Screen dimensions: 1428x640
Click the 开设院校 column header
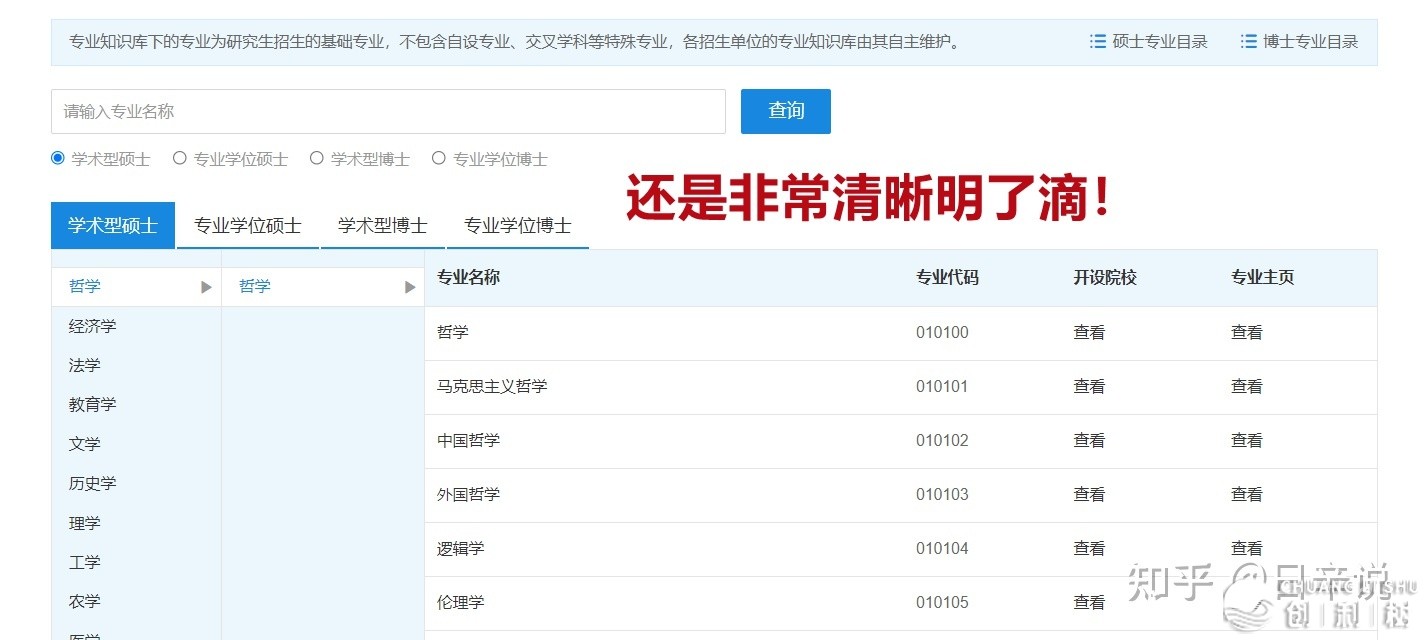click(1105, 277)
